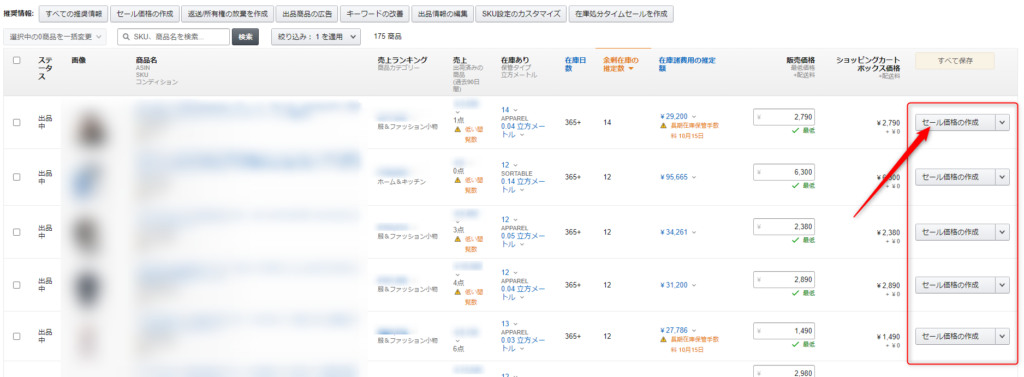Select セール価格の作成 in the recommendations bar
The height and width of the screenshot is (377, 1024).
click(144, 14)
